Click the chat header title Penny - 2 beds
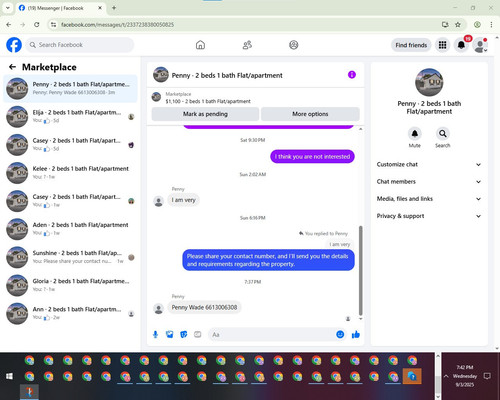The height and width of the screenshot is (400, 500). coord(227,75)
